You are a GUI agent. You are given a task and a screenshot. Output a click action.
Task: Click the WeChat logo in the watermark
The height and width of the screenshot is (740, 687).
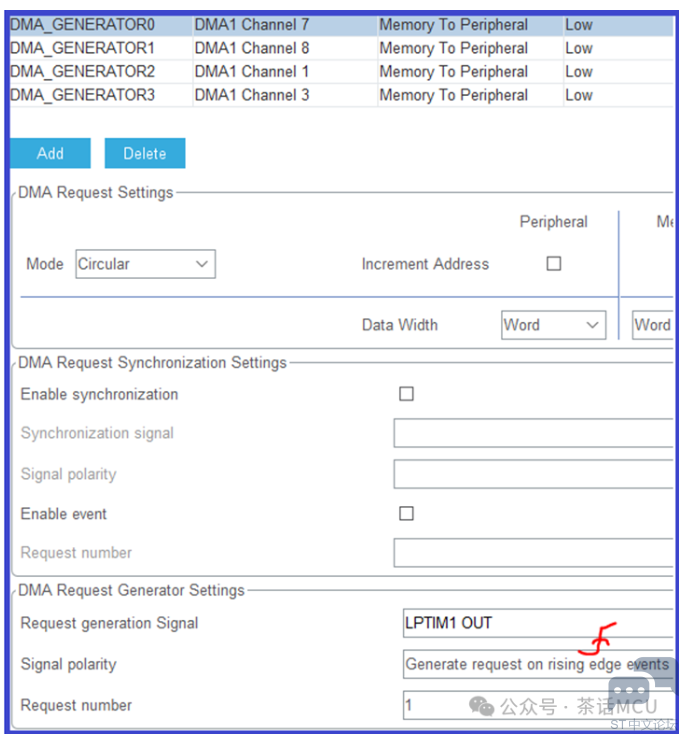tap(482, 707)
